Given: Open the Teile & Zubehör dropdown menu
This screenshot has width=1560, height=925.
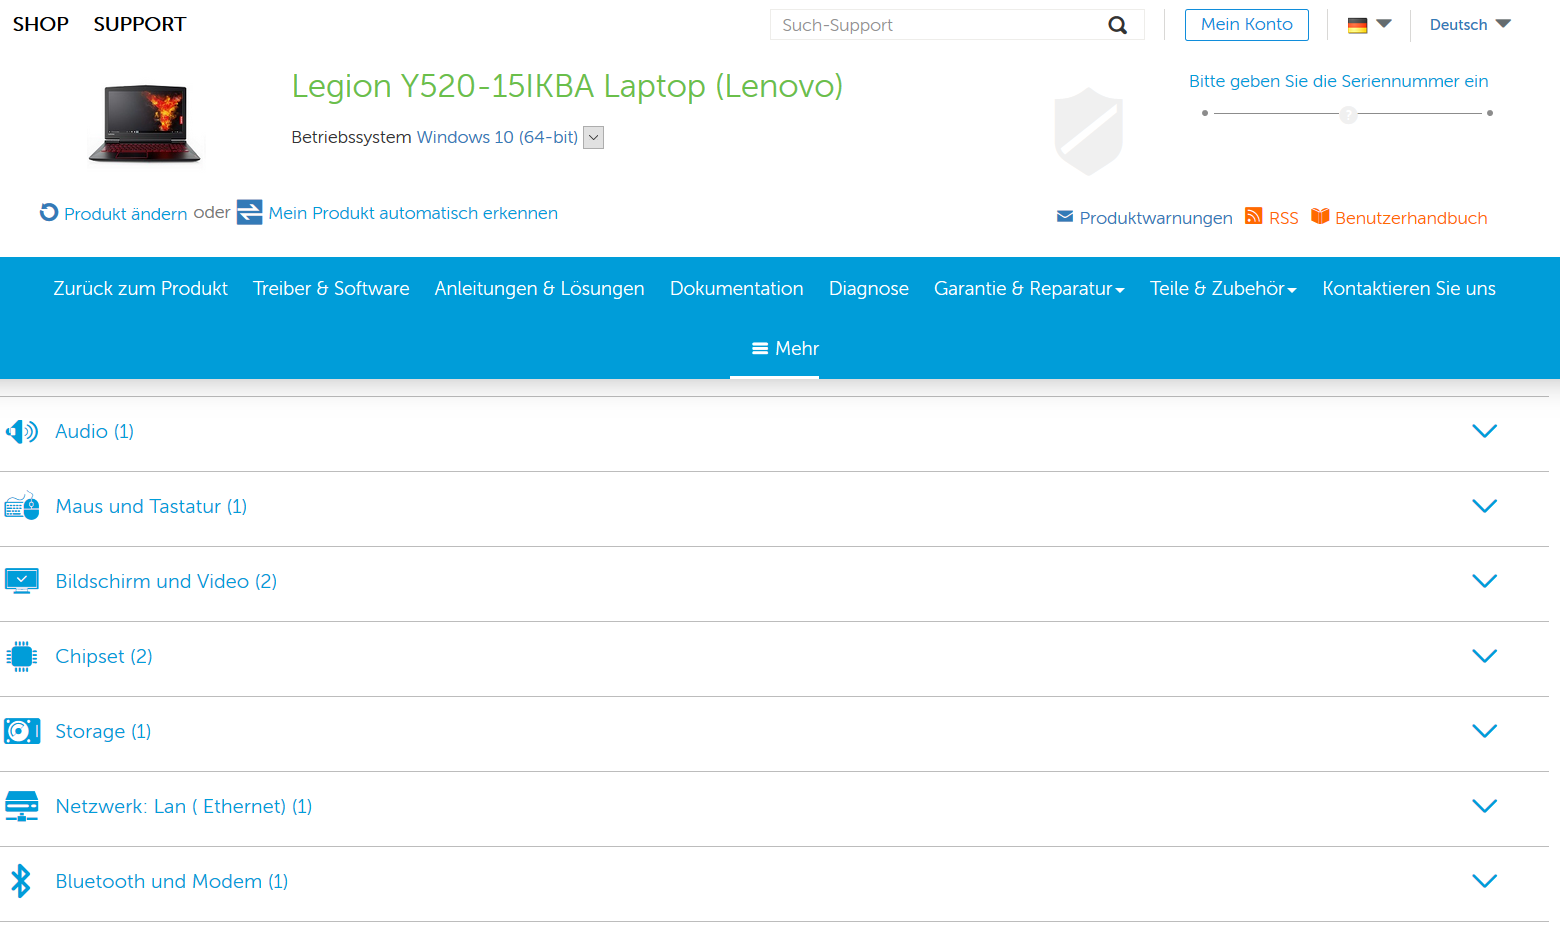Looking at the screenshot, I should [x=1223, y=288].
